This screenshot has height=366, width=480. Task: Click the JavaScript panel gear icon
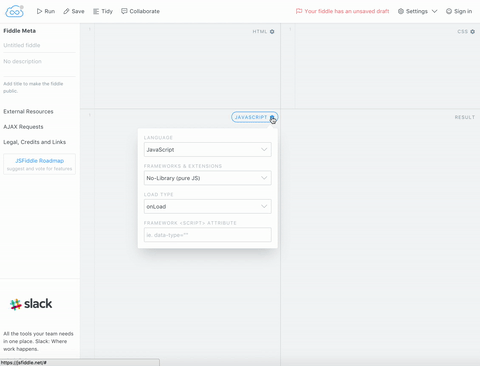click(x=272, y=117)
